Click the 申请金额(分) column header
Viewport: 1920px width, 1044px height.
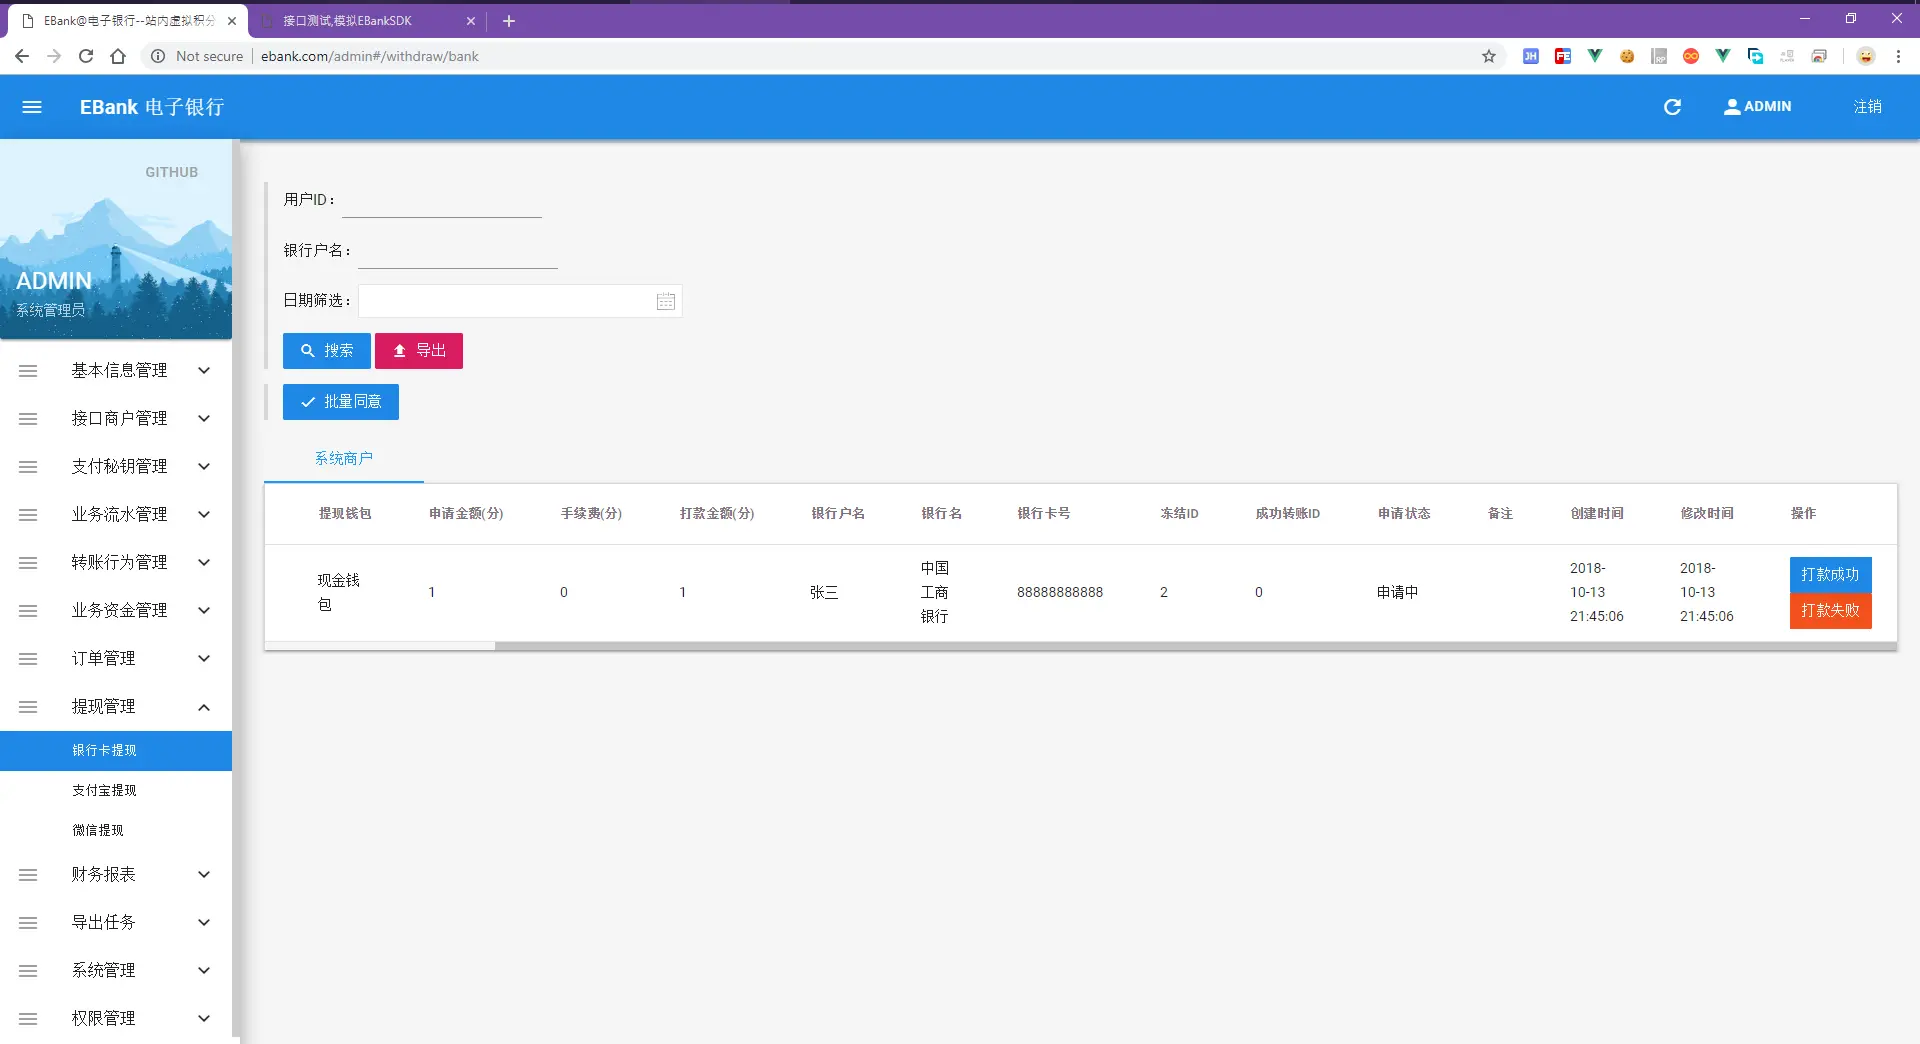[x=466, y=514]
